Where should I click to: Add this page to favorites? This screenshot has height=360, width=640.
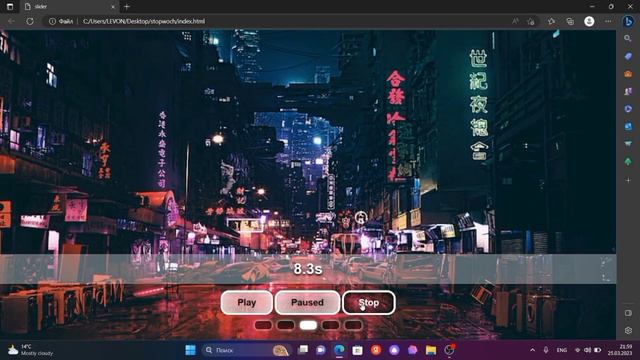pyautogui.click(x=531, y=21)
